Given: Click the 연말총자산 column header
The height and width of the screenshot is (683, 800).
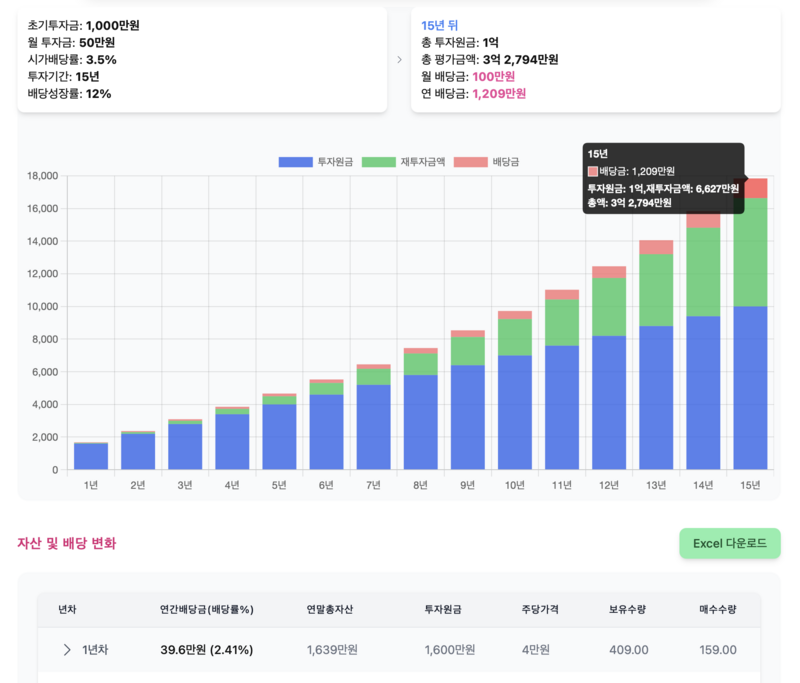Looking at the screenshot, I should (330, 610).
